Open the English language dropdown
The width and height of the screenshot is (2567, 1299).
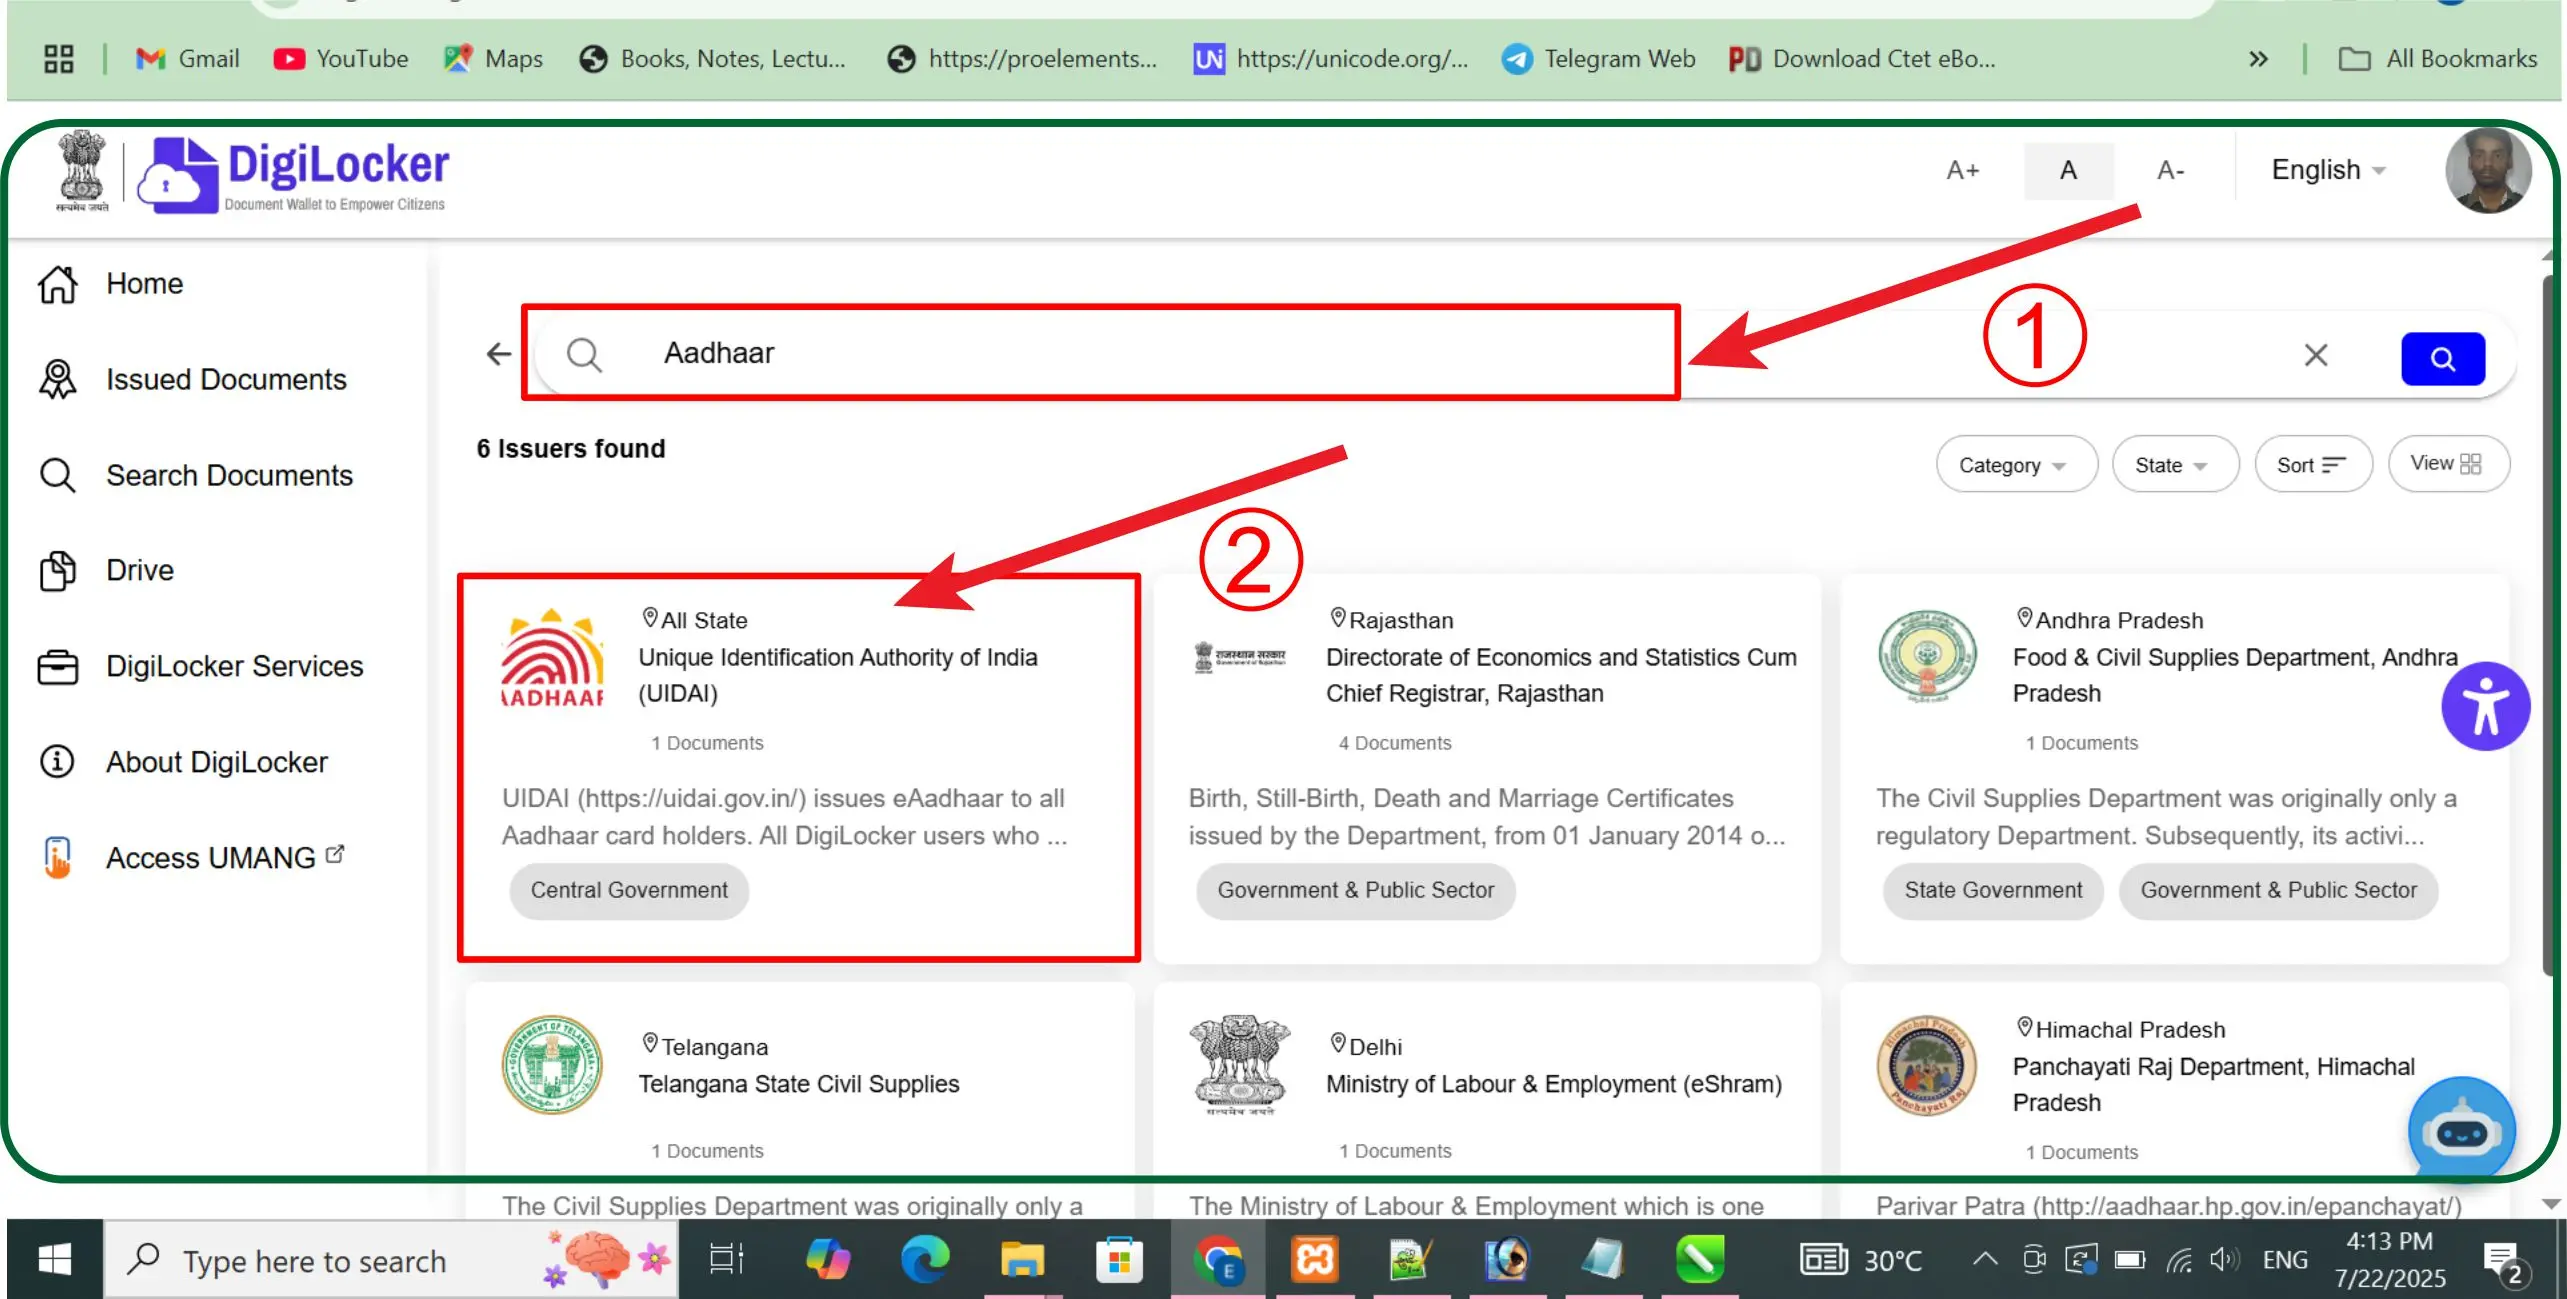pyautogui.click(x=2328, y=171)
